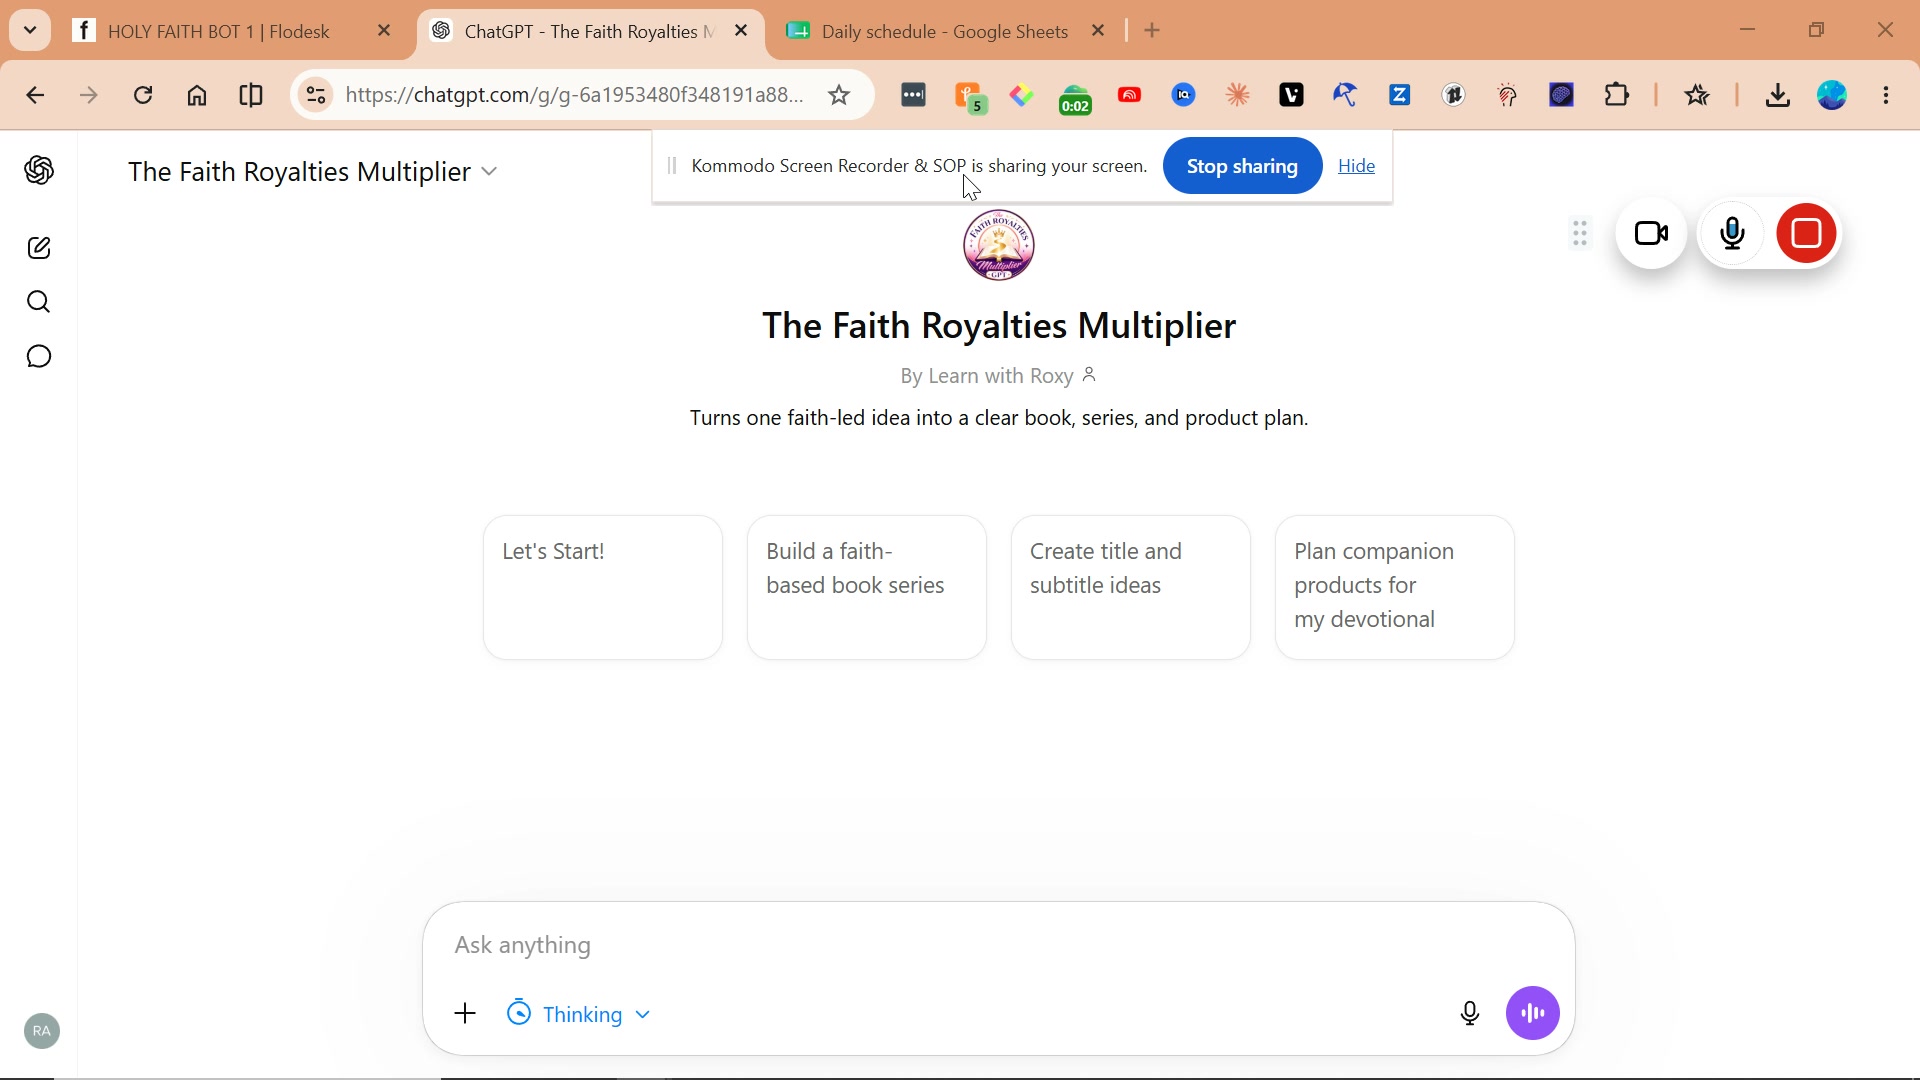Open the tab search dropdown arrow

point(30,30)
